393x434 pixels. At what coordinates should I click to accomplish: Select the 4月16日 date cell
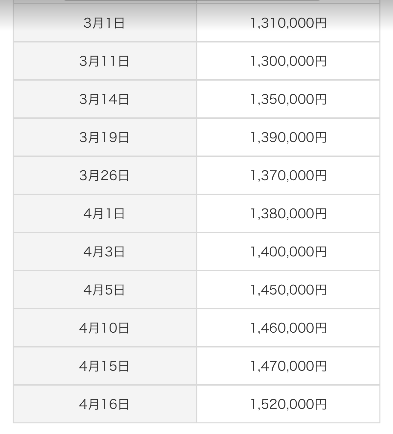(105, 404)
